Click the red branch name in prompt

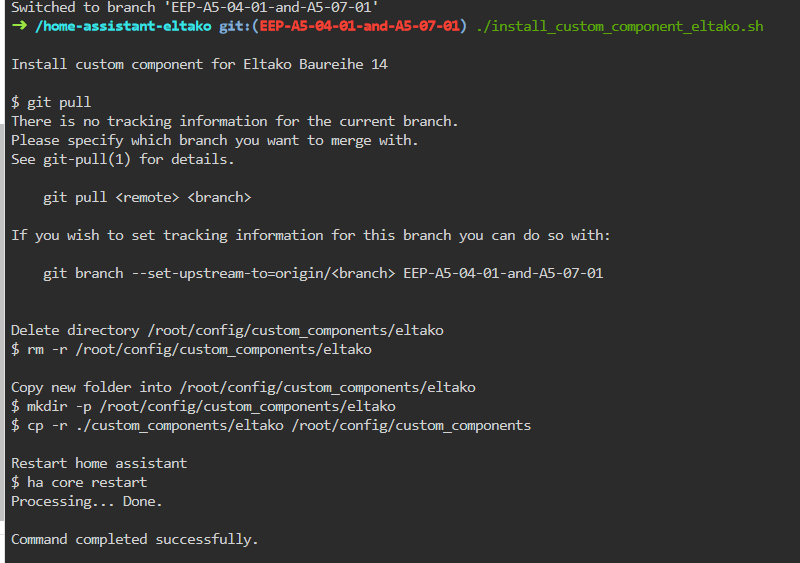coord(360,26)
